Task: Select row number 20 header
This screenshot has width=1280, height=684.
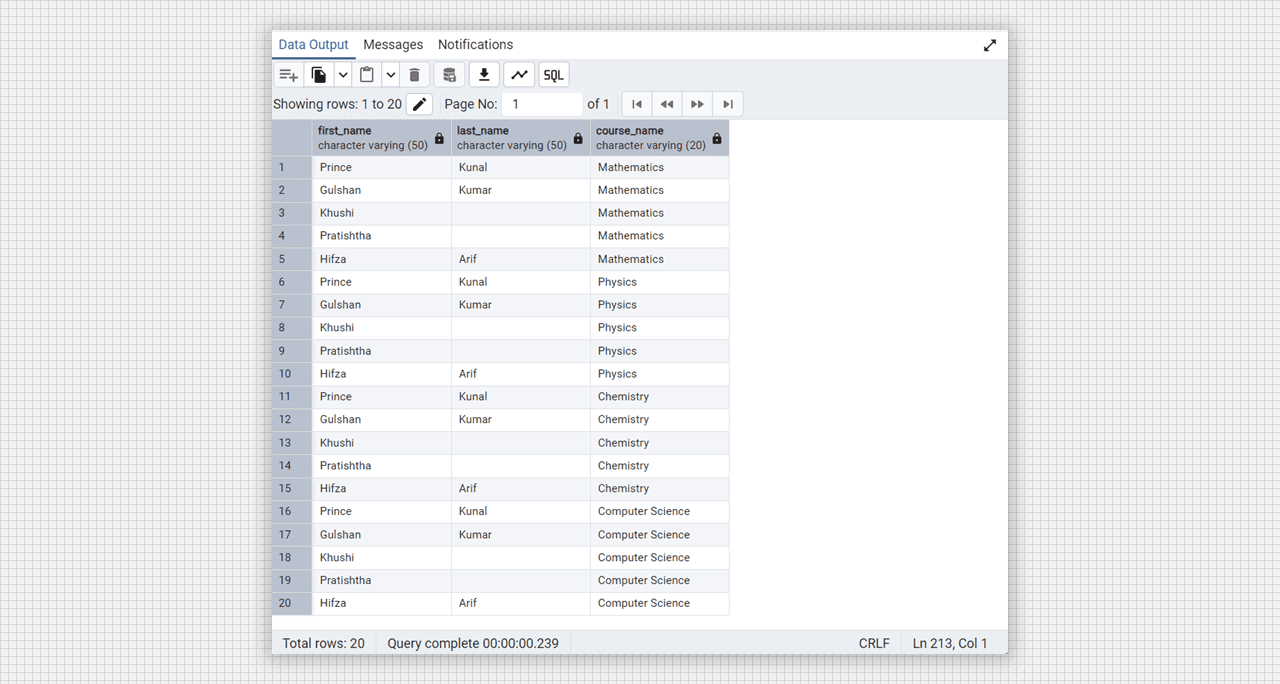Action: (292, 603)
